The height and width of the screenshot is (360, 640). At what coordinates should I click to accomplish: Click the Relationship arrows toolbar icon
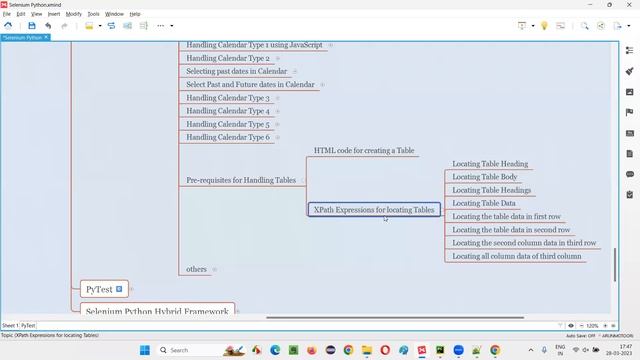(111, 26)
